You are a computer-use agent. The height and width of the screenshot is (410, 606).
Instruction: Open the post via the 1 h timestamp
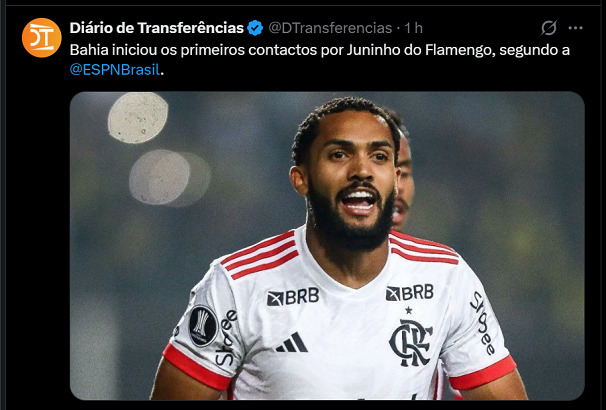(414, 28)
